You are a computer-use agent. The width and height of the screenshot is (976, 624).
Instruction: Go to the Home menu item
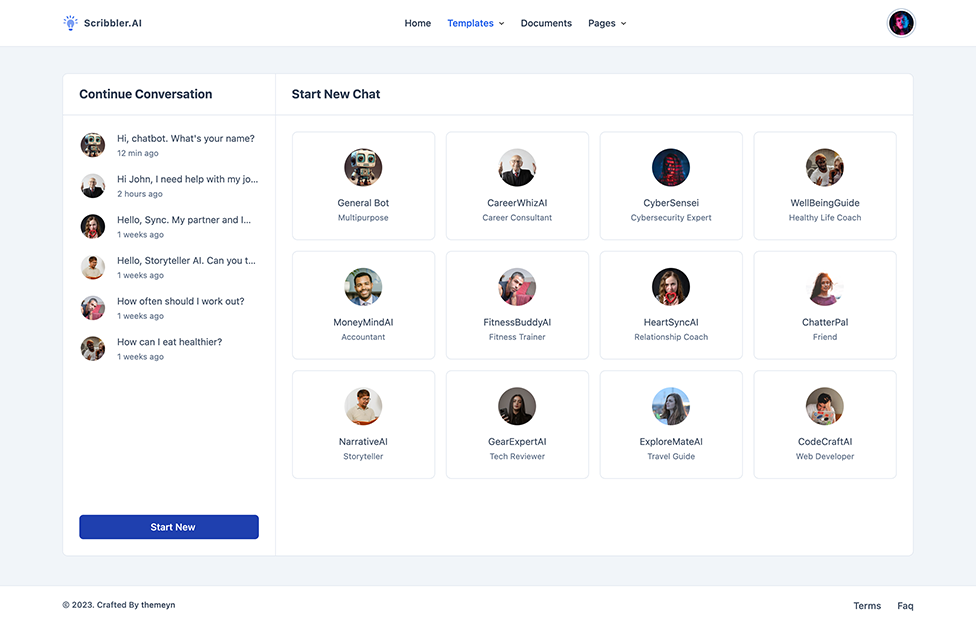(418, 23)
